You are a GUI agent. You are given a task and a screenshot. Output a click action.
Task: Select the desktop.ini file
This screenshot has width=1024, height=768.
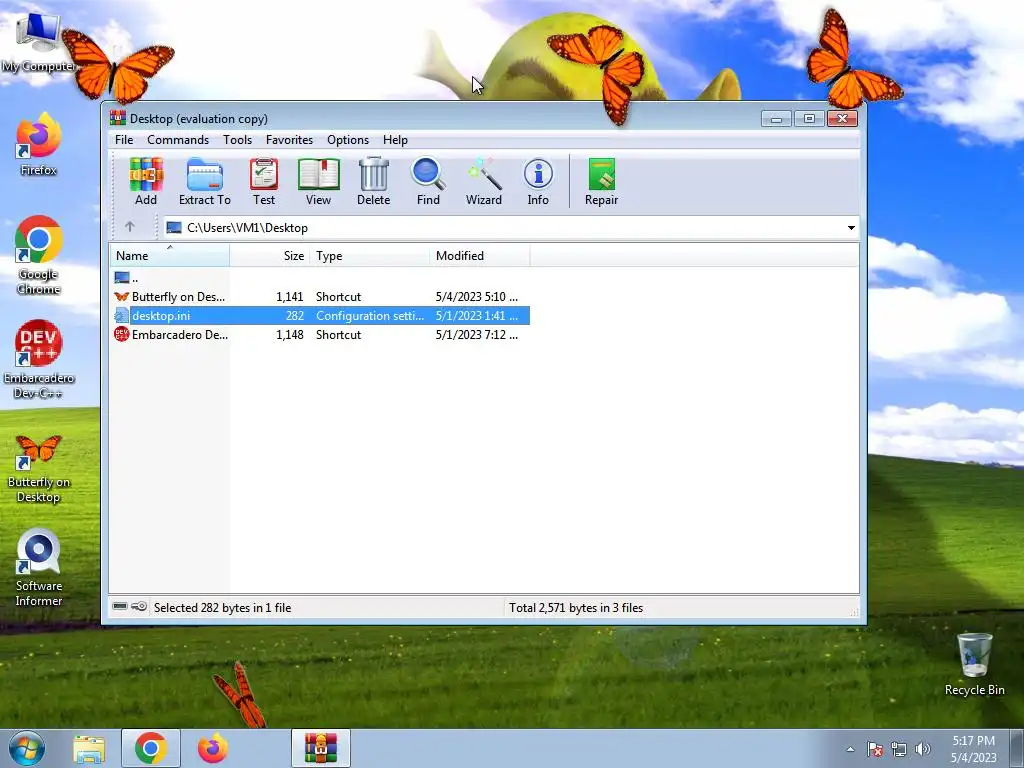pyautogui.click(x=320, y=315)
